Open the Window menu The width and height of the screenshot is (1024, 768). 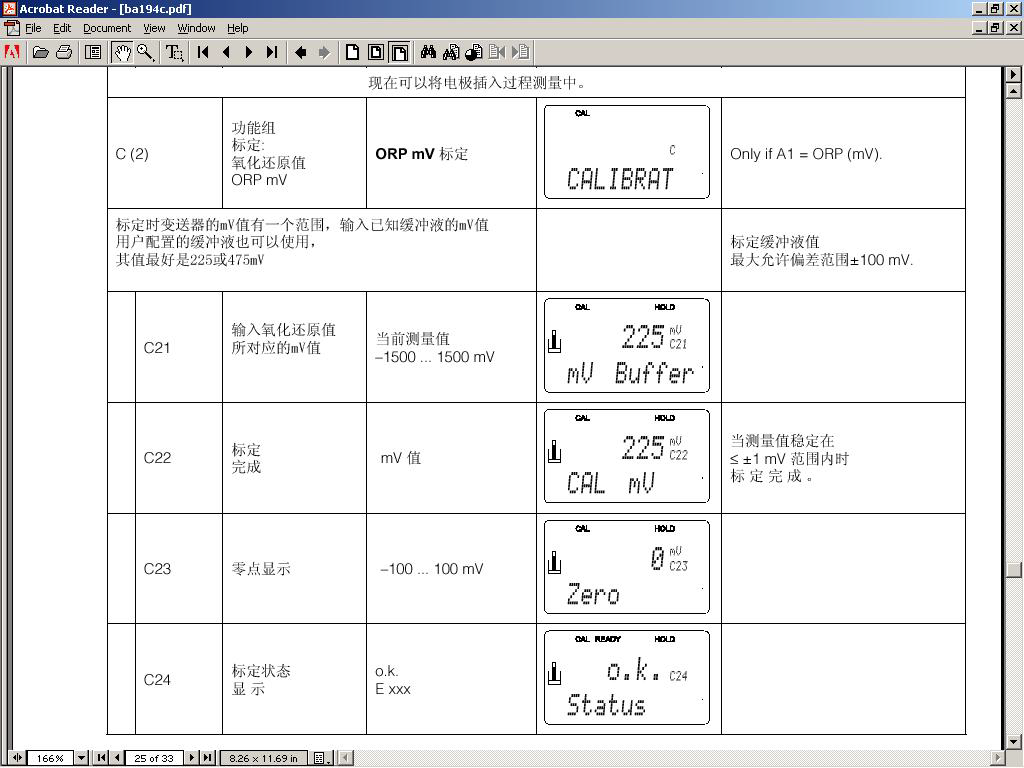[196, 28]
